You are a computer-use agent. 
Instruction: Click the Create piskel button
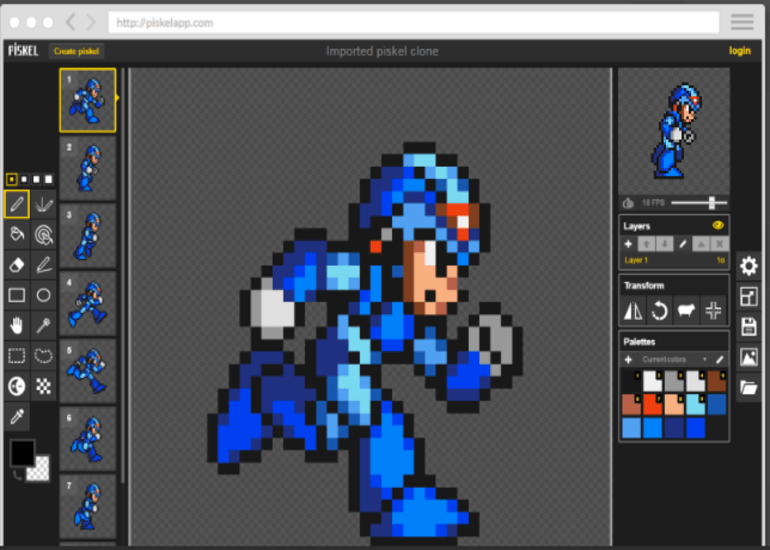[77, 51]
